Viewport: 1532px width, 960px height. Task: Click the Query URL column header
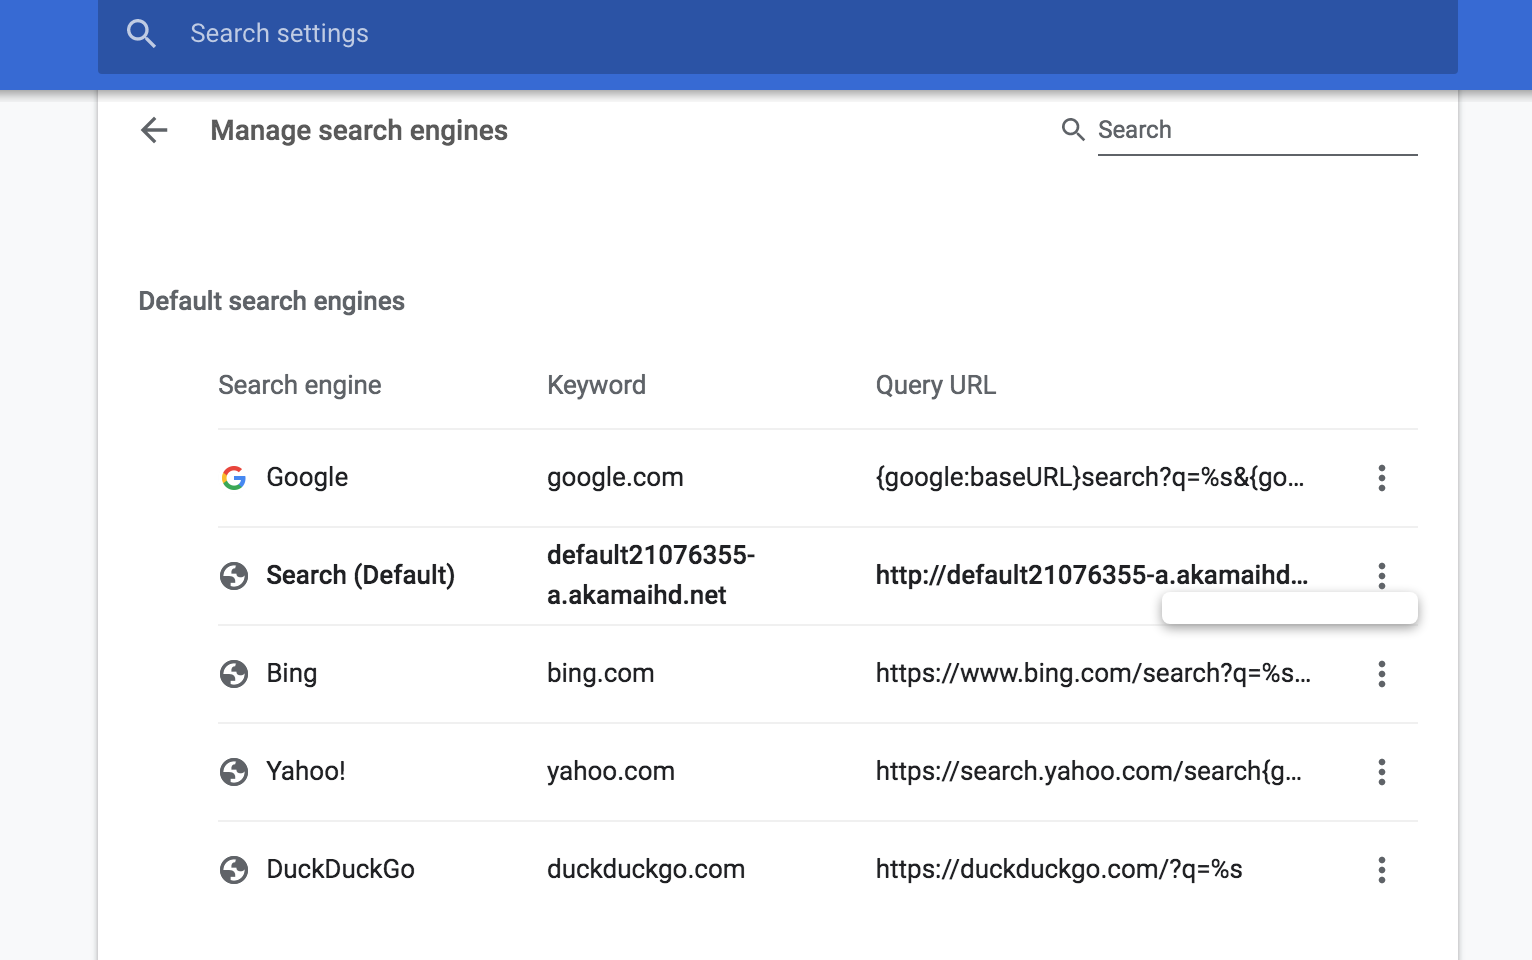point(935,386)
